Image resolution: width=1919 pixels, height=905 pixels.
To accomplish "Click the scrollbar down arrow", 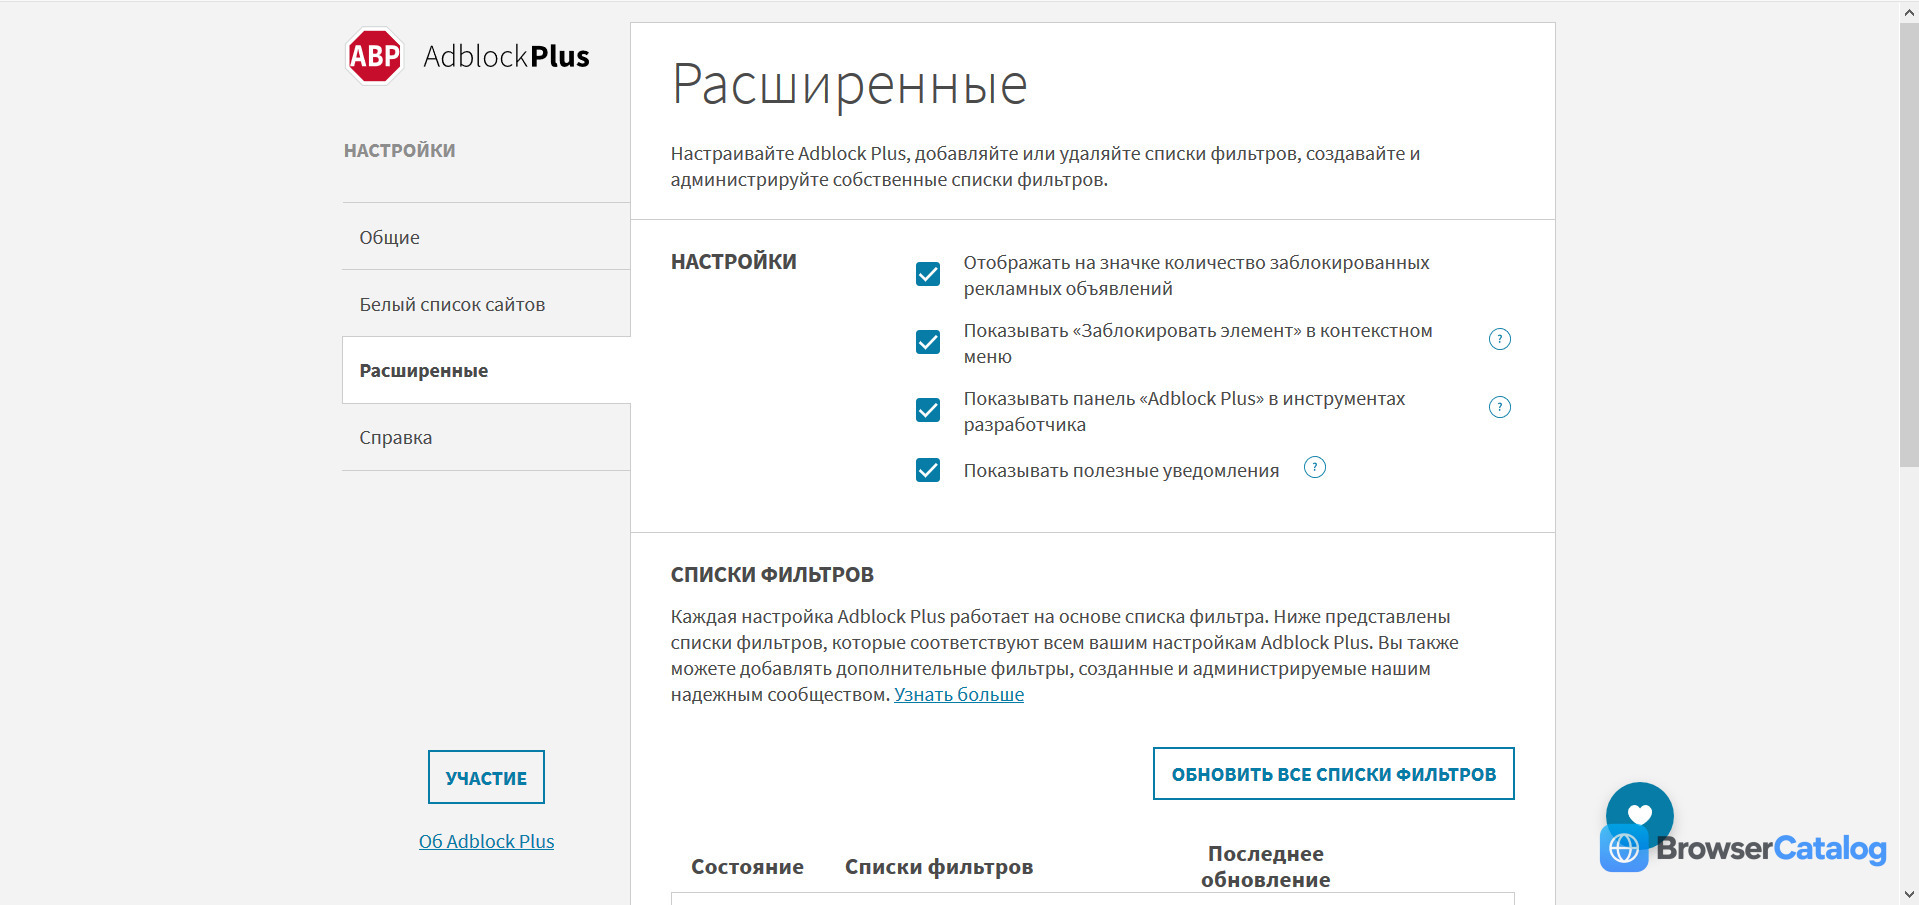I will tap(1909, 894).
